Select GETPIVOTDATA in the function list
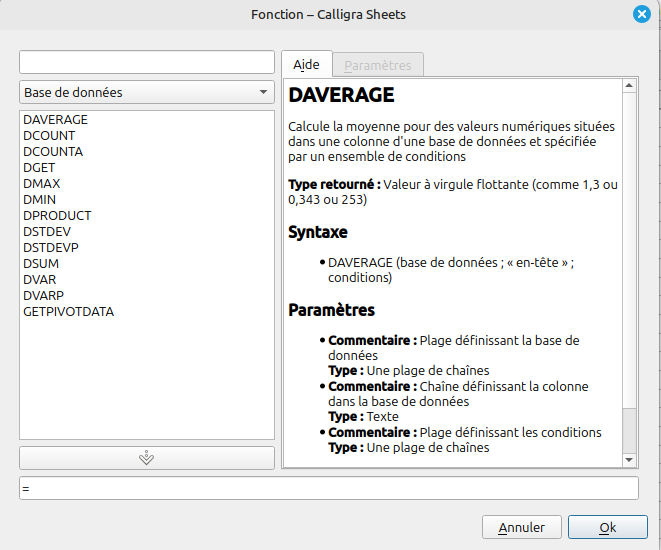 pos(147,312)
